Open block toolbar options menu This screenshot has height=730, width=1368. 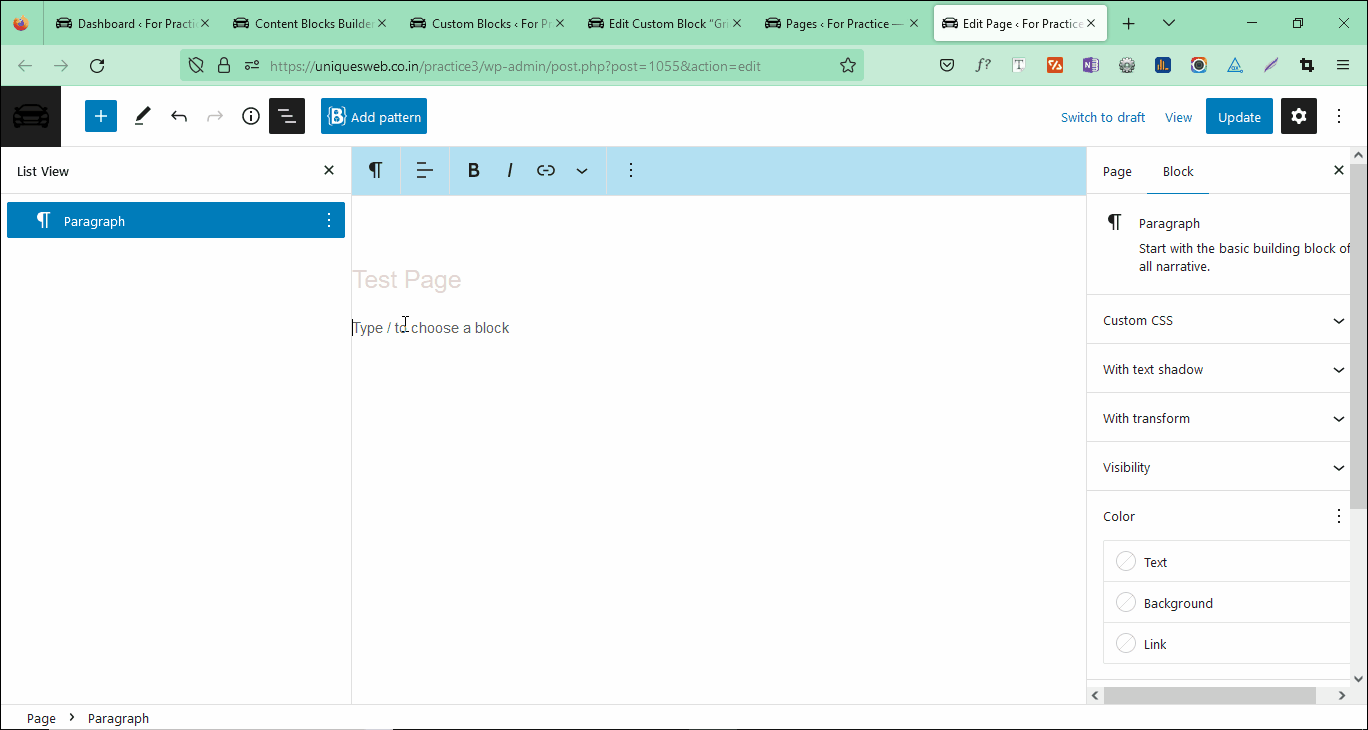[631, 170]
